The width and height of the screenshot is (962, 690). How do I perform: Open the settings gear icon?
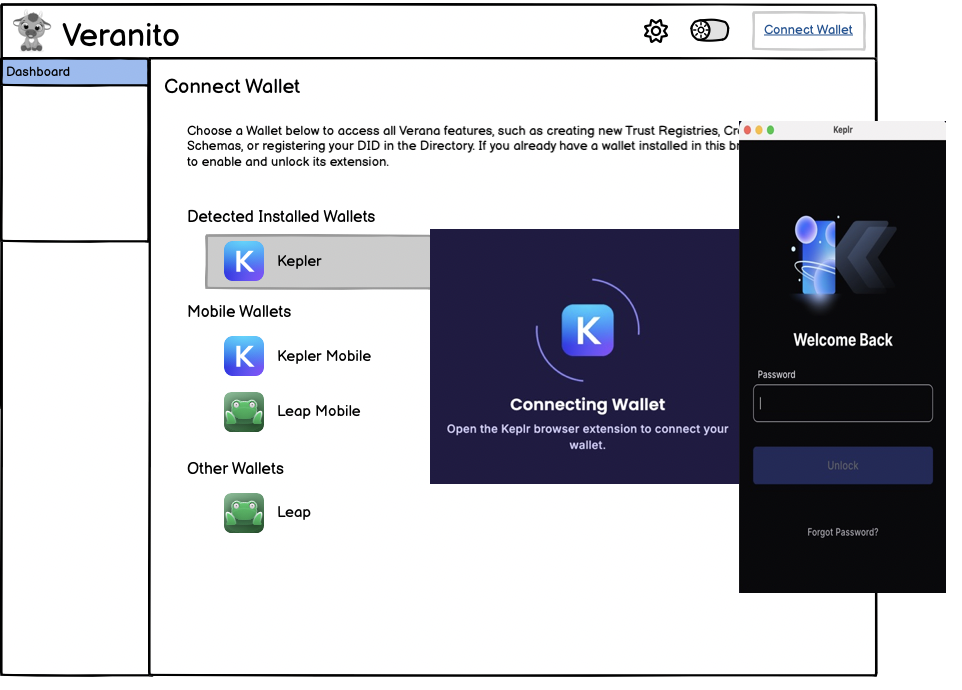pos(655,31)
